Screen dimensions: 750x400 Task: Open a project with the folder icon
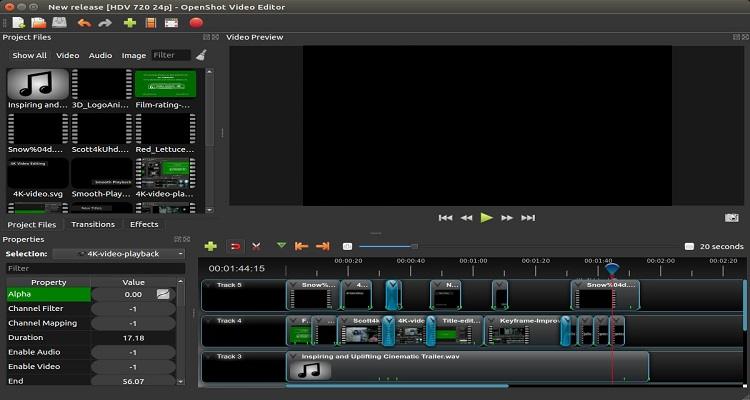point(39,22)
